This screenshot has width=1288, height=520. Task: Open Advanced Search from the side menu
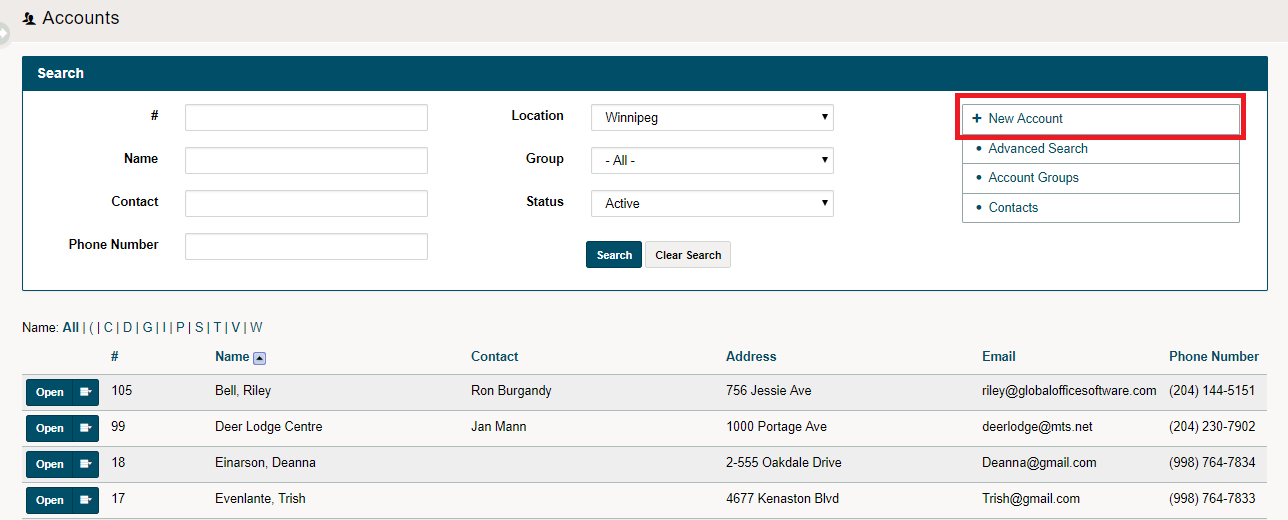1100,148
